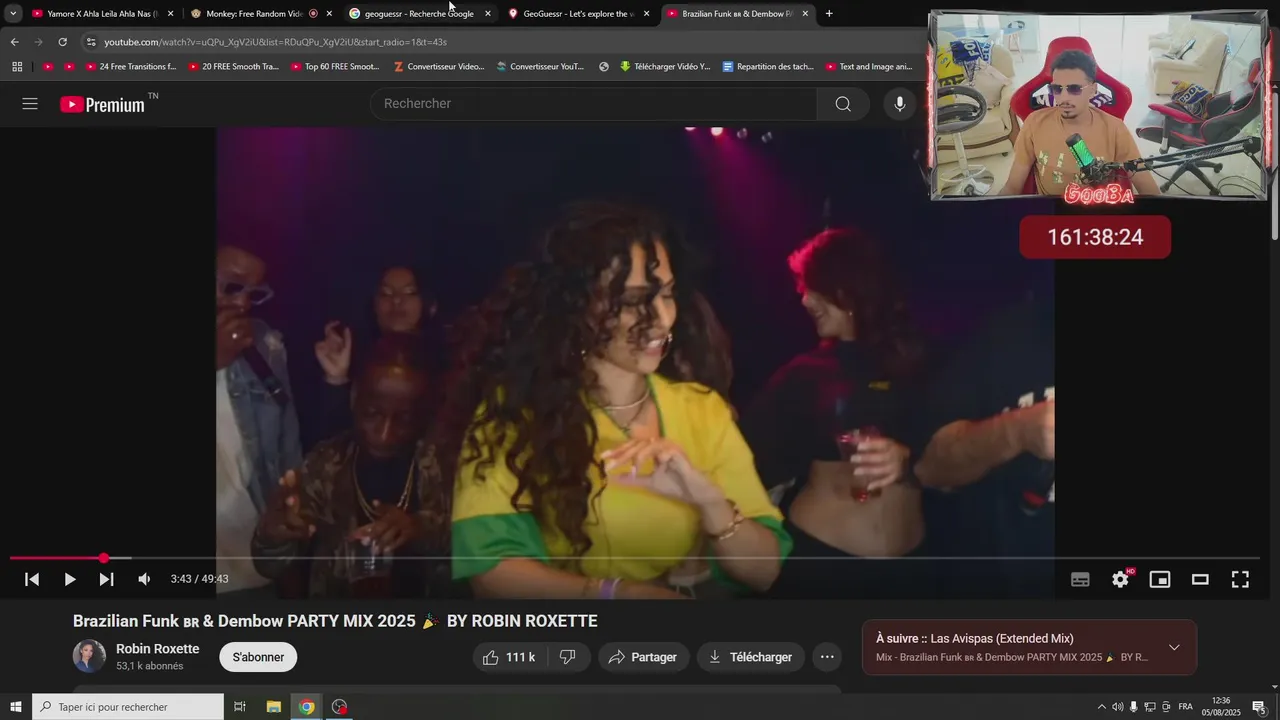Go back to previous page
The image size is (1280, 720).
coord(14,42)
